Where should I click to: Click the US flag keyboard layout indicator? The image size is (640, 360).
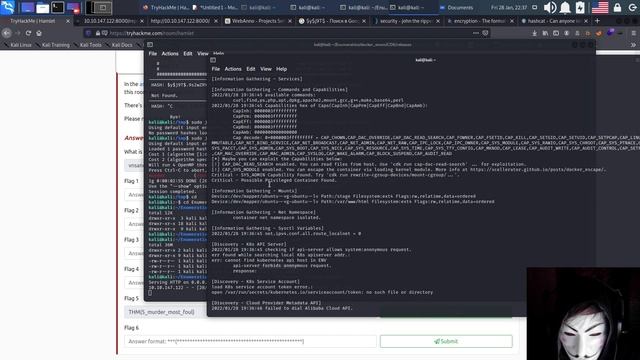pyautogui.click(x=600, y=7)
